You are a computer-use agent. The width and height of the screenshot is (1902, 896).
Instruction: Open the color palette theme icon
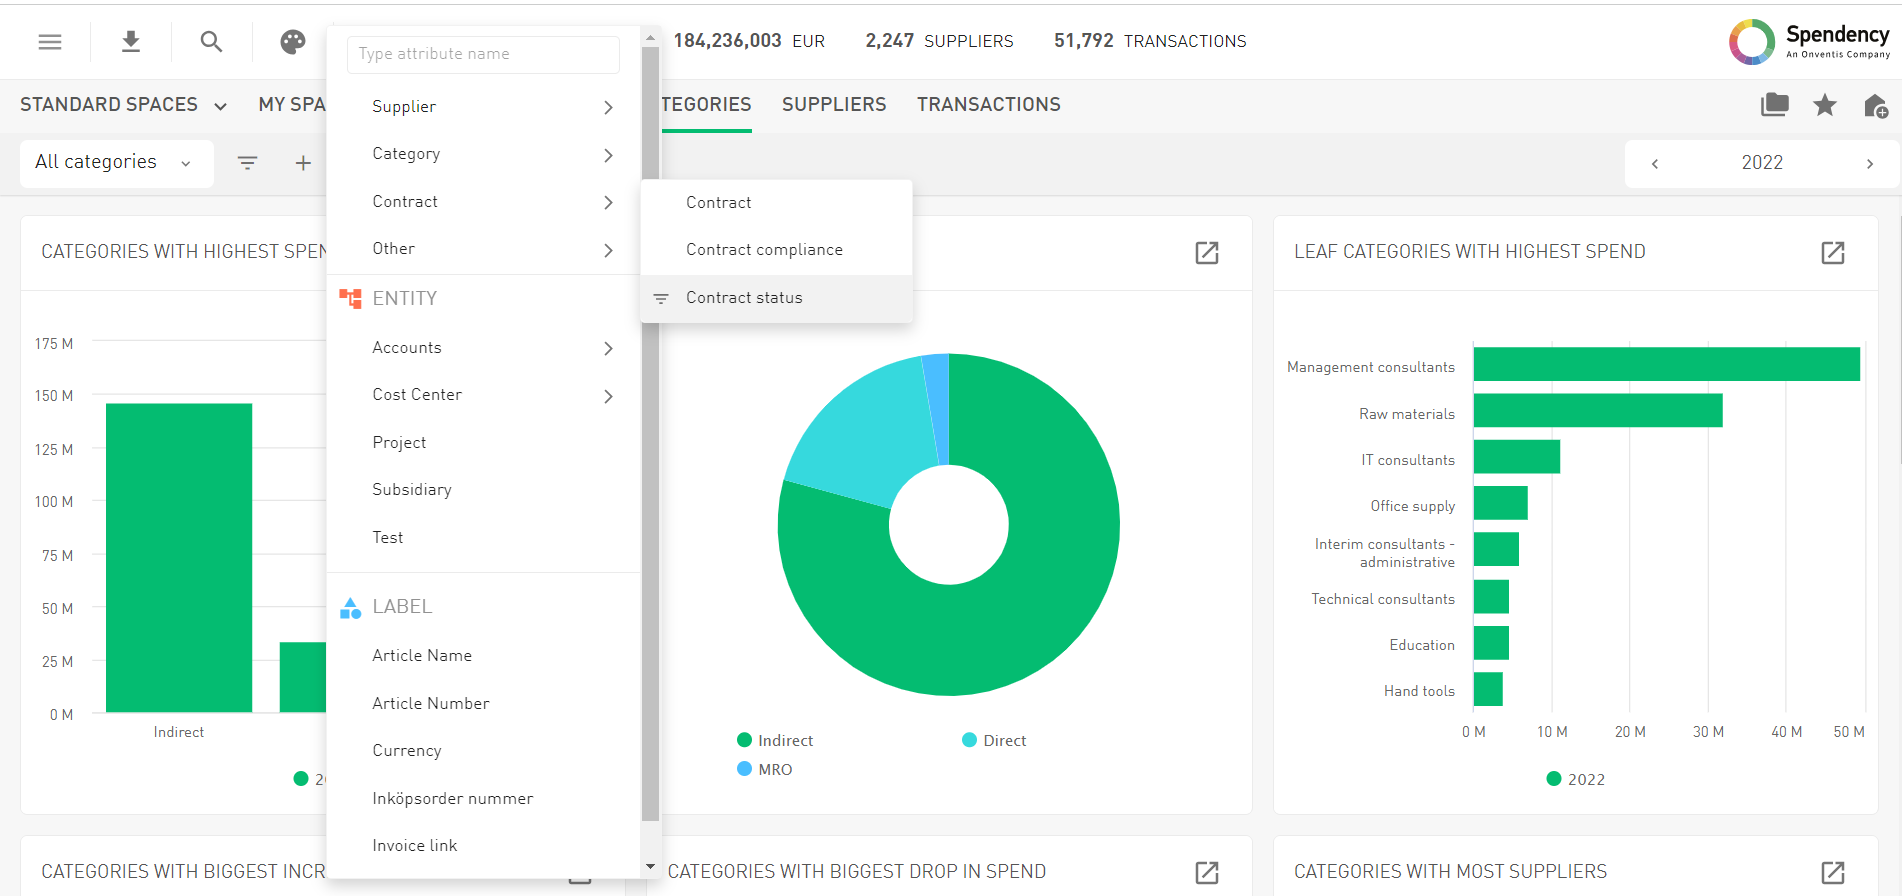click(x=292, y=42)
